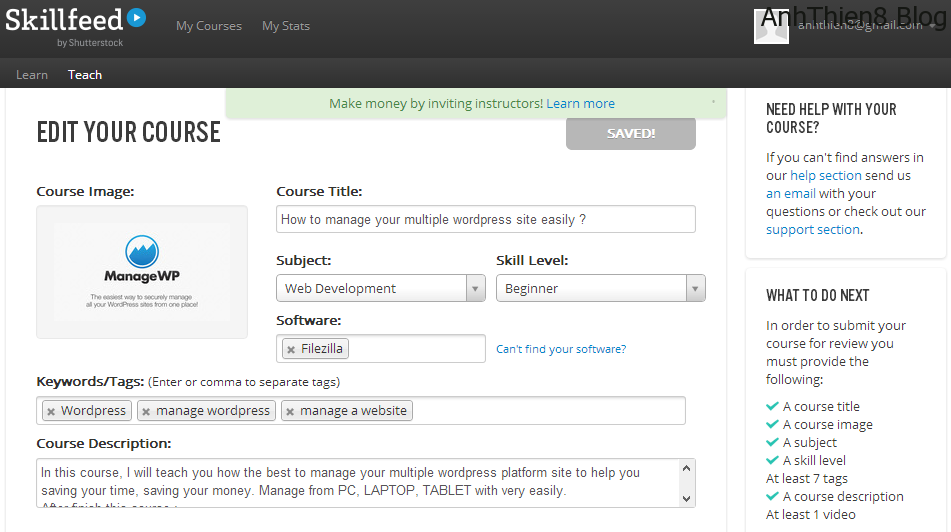This screenshot has width=951, height=532.
Task: Switch to the Learn tab
Action: [32, 75]
